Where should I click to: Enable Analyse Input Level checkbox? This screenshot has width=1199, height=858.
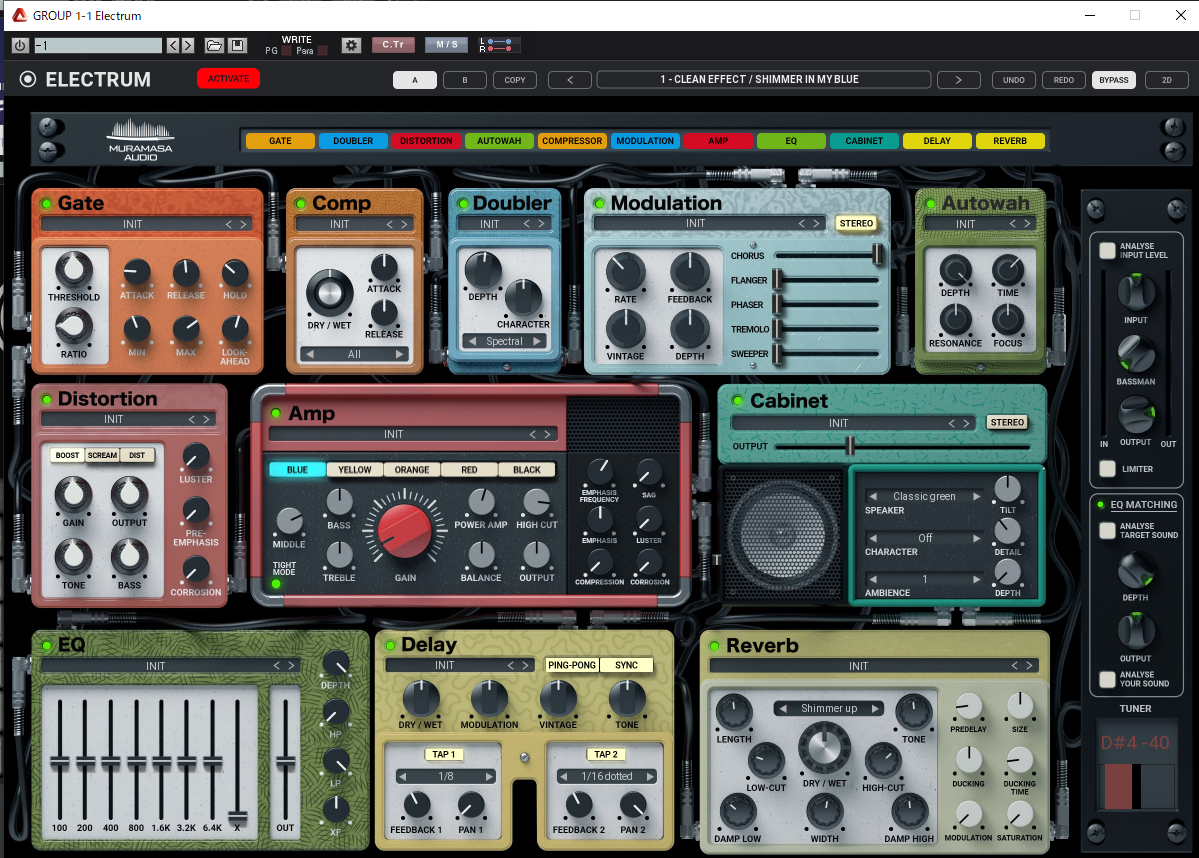click(1107, 250)
